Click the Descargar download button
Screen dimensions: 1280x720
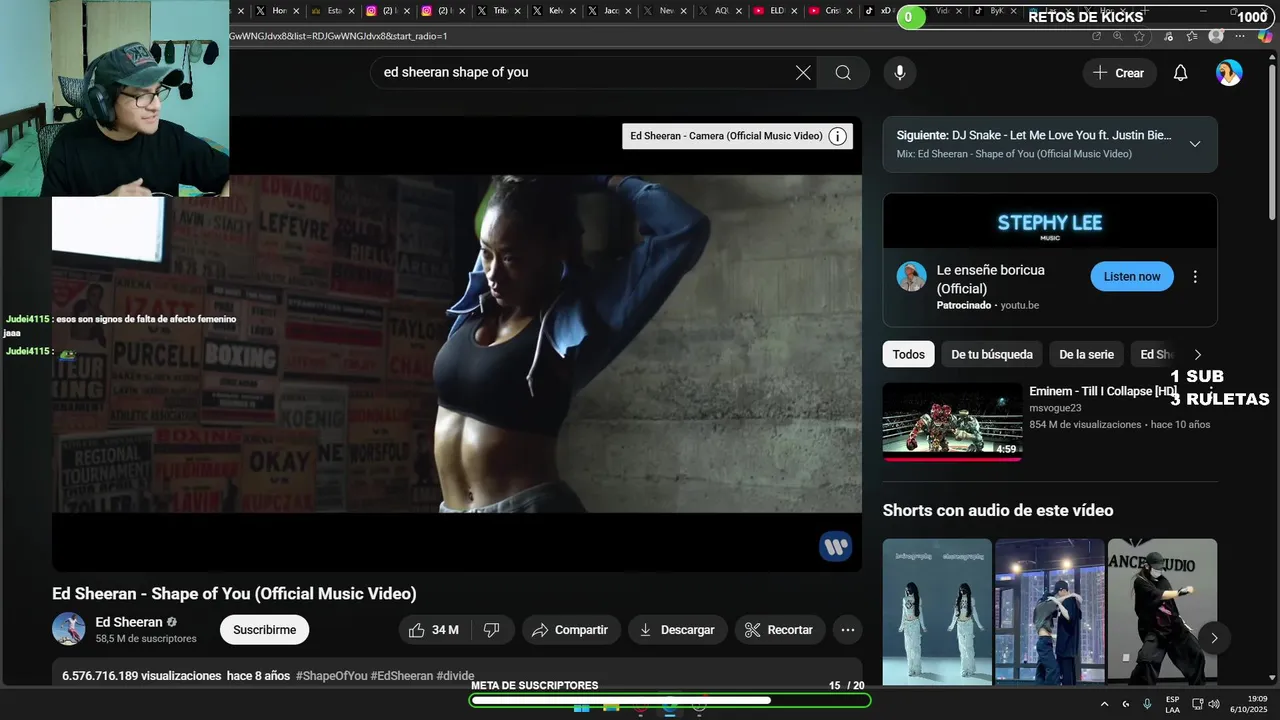click(x=677, y=630)
